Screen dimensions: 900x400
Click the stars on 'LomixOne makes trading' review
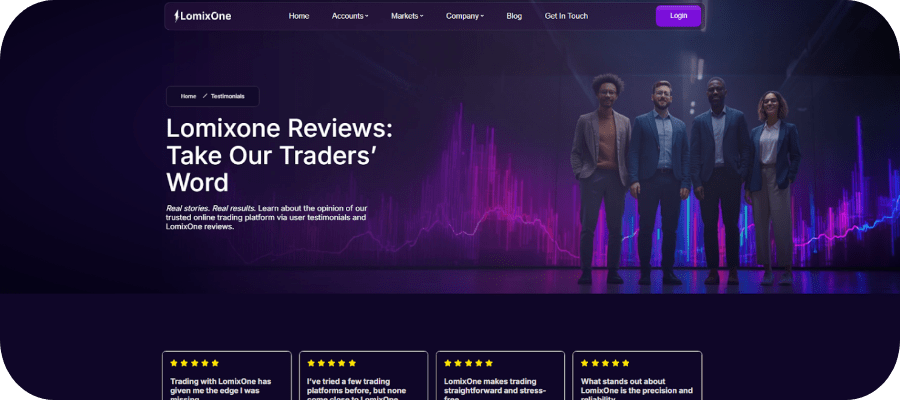tap(468, 363)
